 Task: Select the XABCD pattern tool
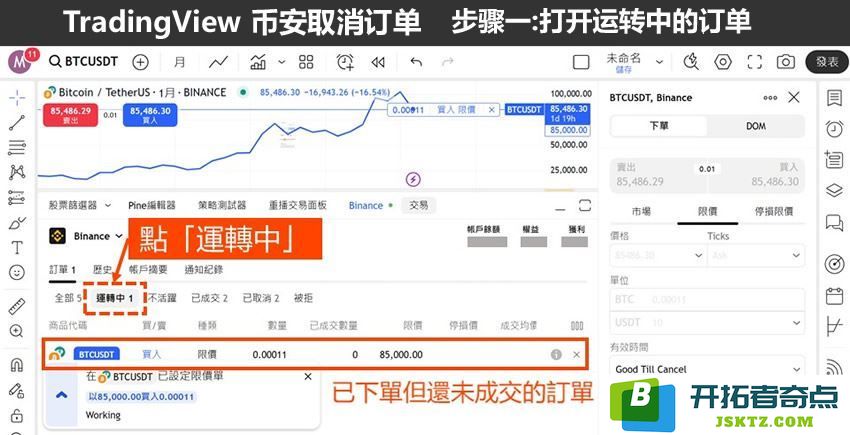(17, 172)
